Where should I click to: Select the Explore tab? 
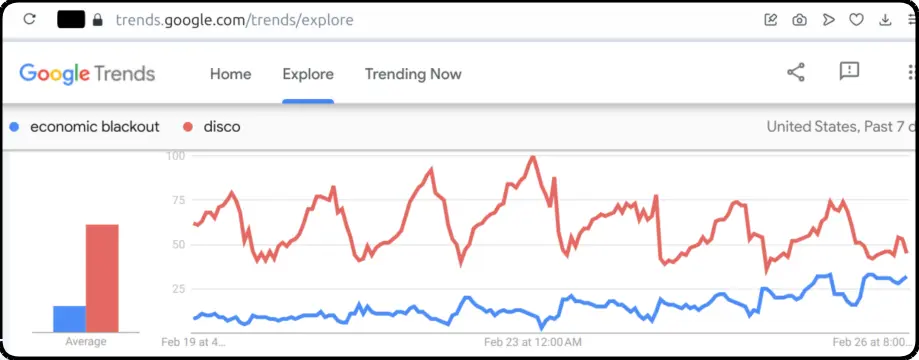click(308, 74)
